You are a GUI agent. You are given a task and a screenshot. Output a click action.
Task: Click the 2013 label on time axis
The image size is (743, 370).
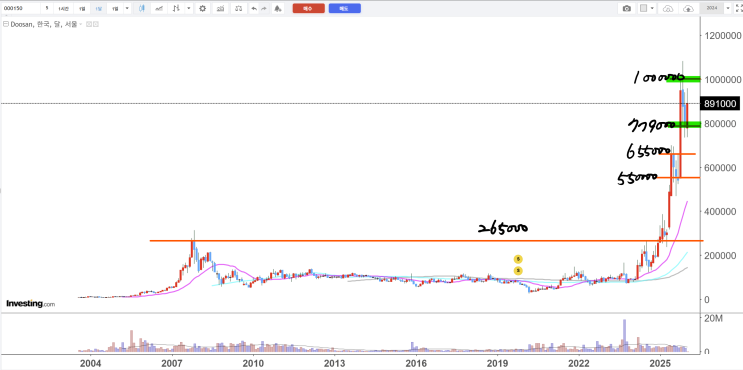tap(334, 363)
